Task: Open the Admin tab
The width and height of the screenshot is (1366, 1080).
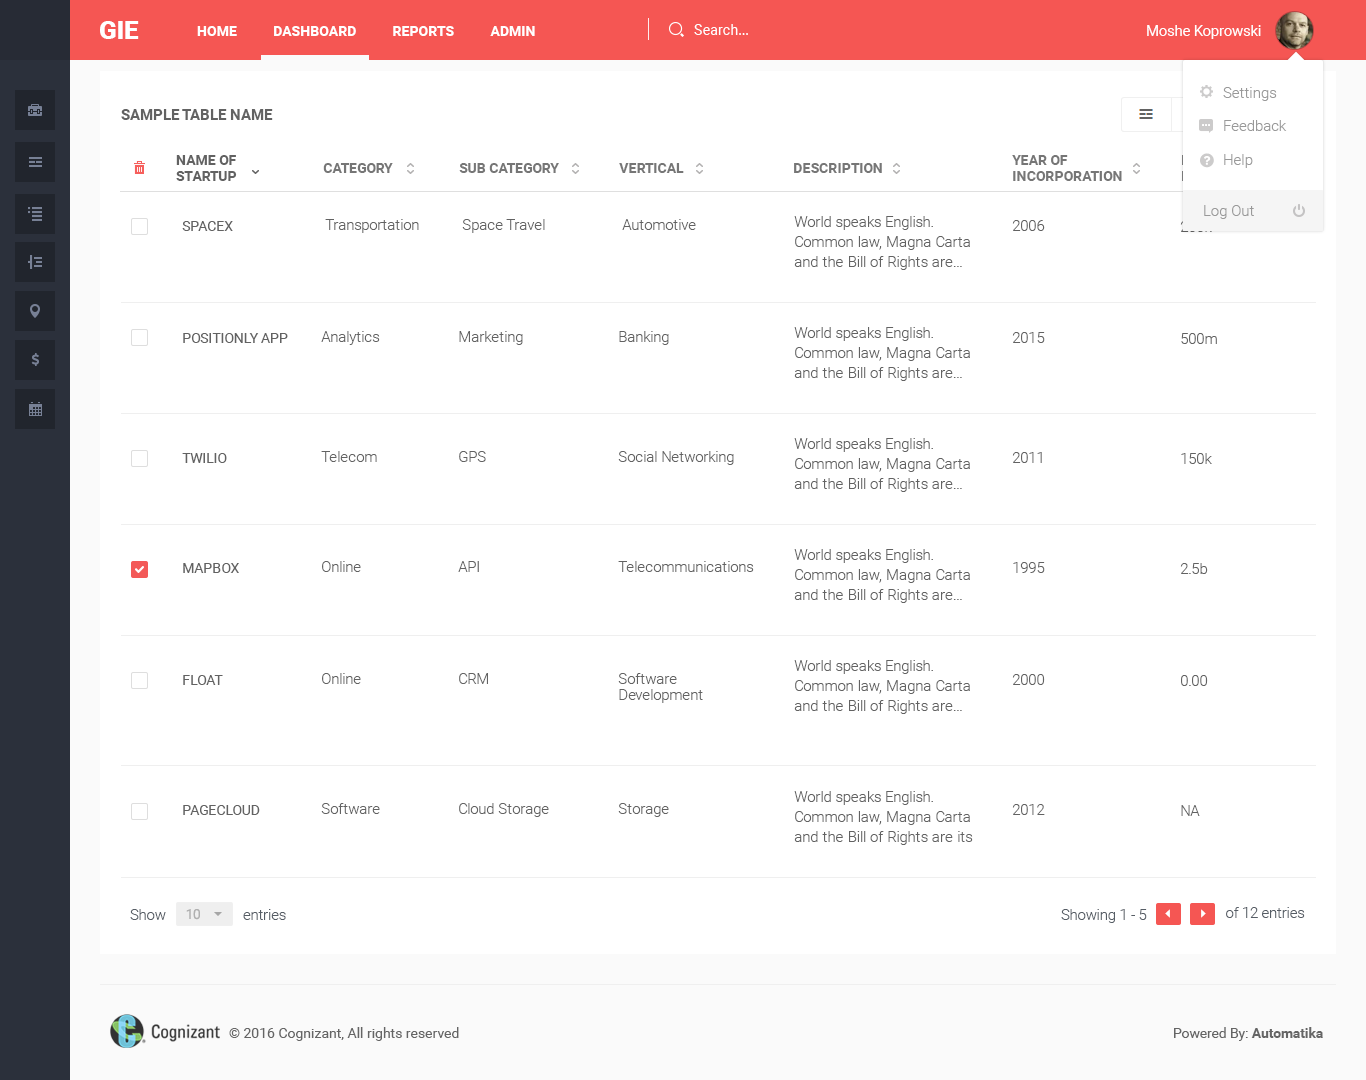Action: tap(513, 31)
